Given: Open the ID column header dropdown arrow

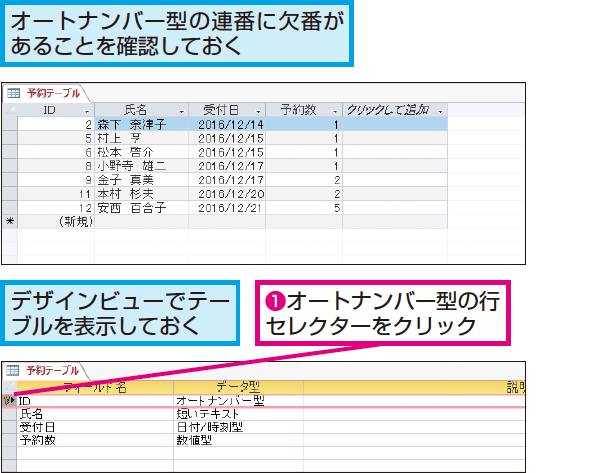Looking at the screenshot, I should [87, 110].
